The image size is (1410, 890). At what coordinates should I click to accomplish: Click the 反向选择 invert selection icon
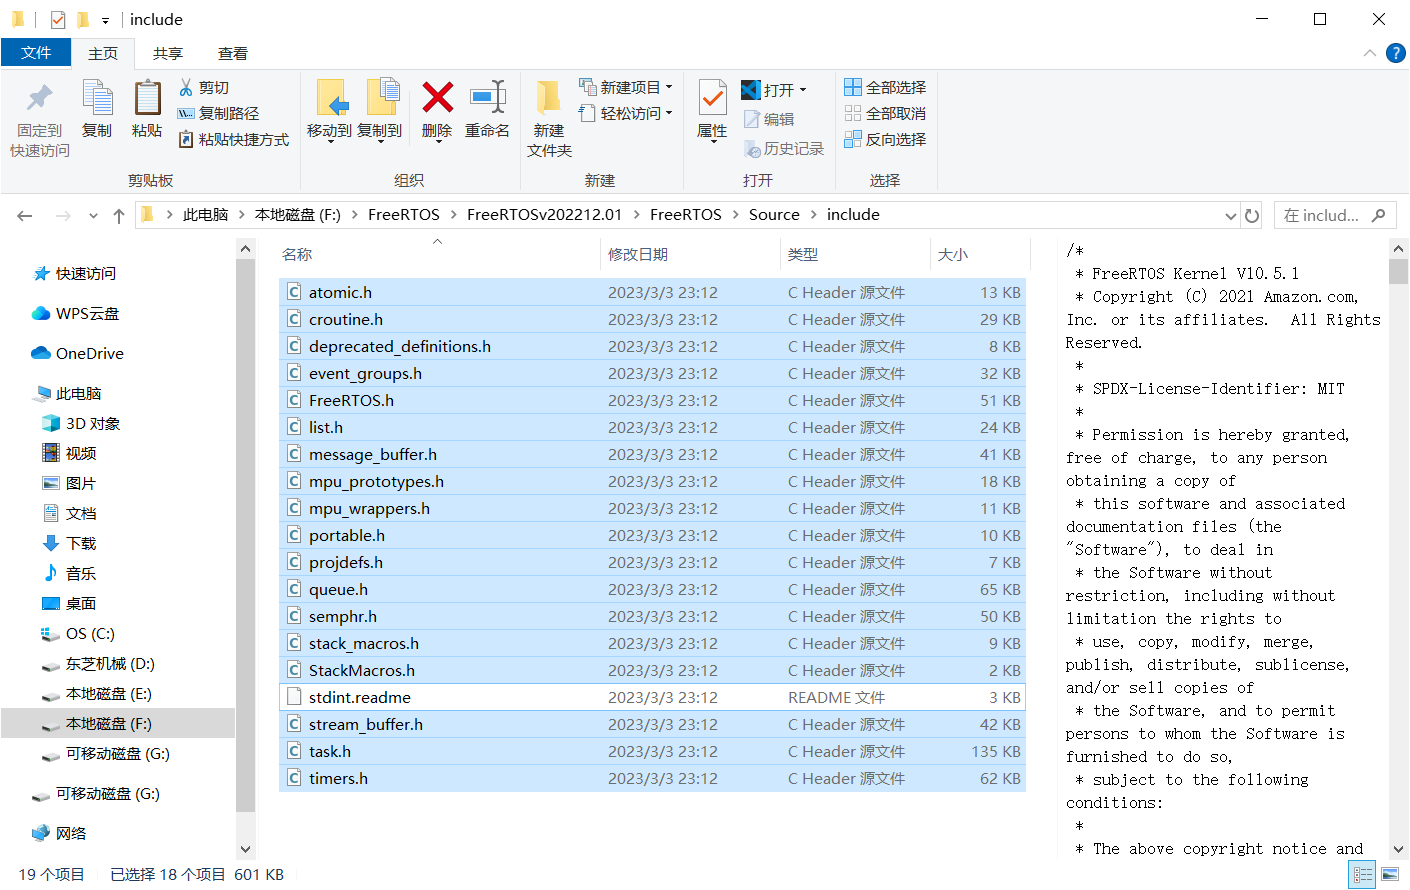pyautogui.click(x=853, y=140)
